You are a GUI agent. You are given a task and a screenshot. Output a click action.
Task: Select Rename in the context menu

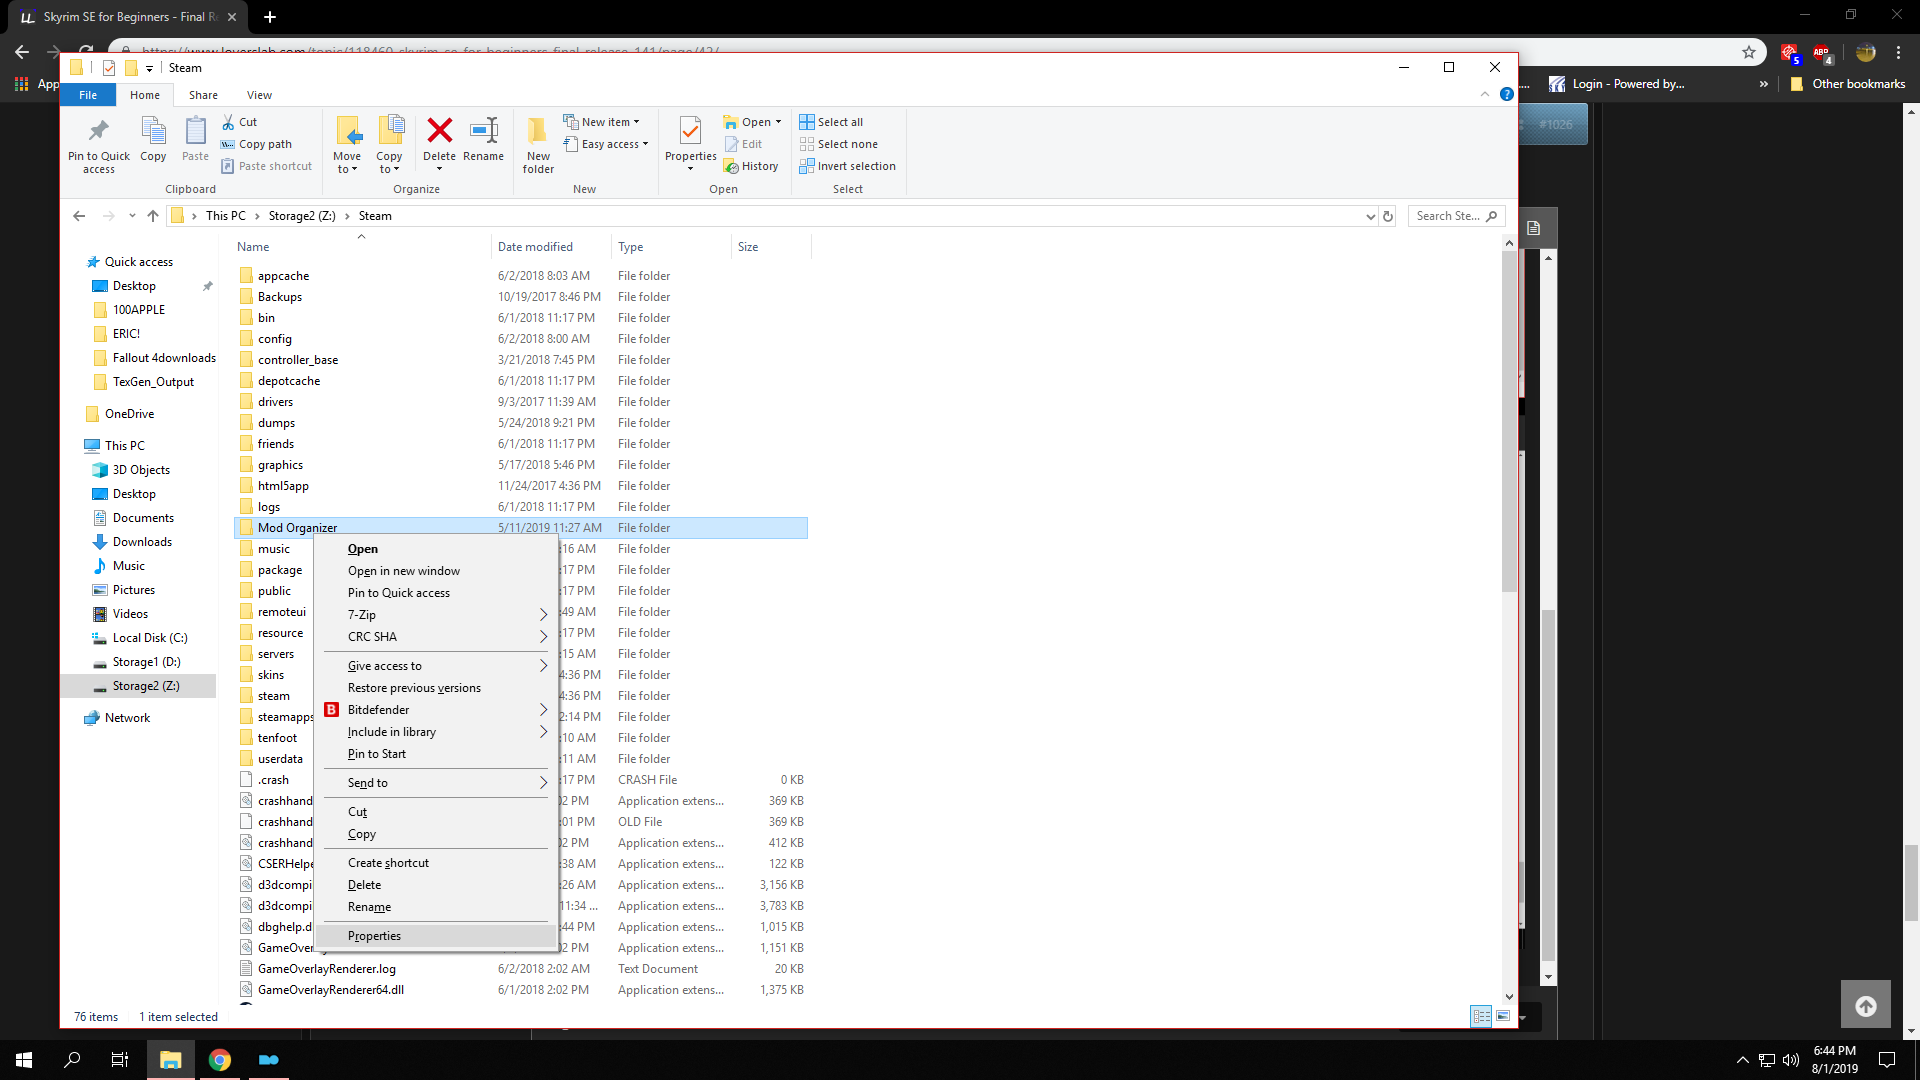[436, 907]
